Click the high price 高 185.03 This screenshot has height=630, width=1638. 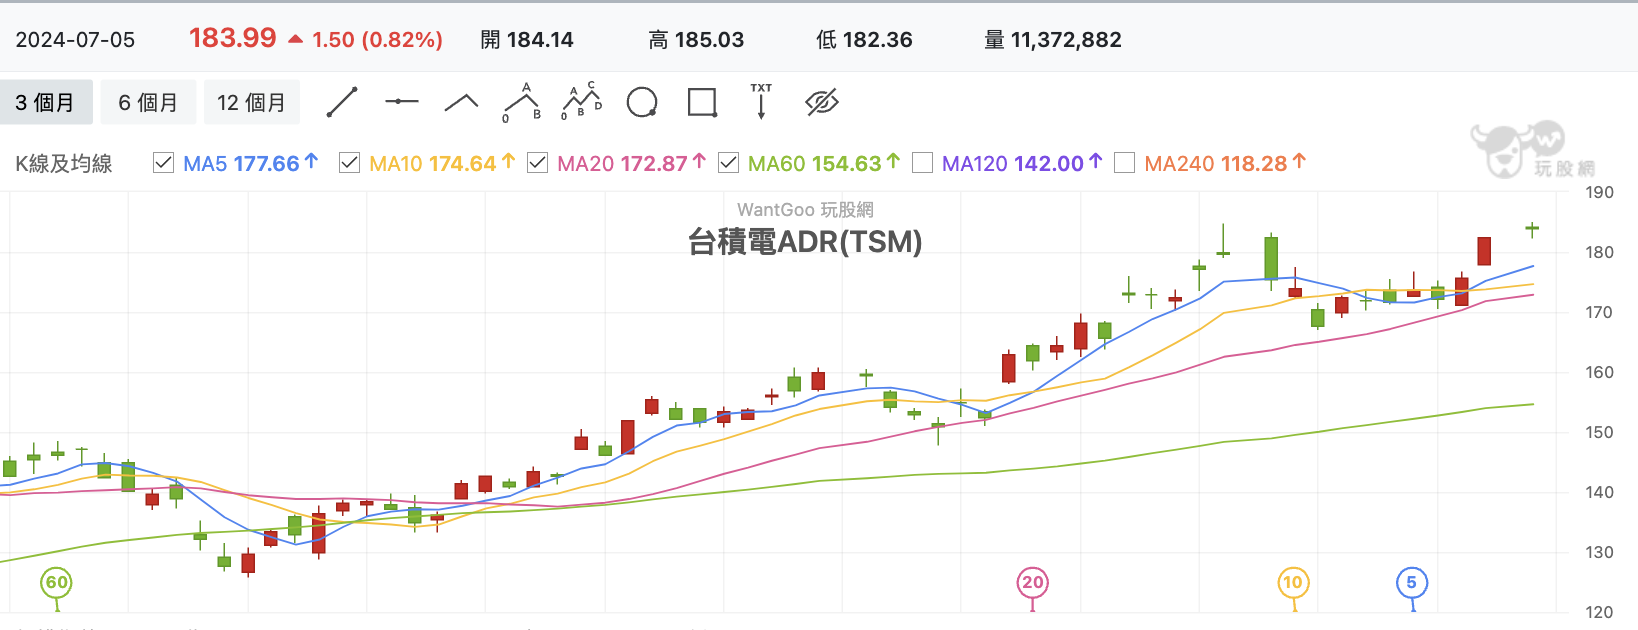pos(696,40)
